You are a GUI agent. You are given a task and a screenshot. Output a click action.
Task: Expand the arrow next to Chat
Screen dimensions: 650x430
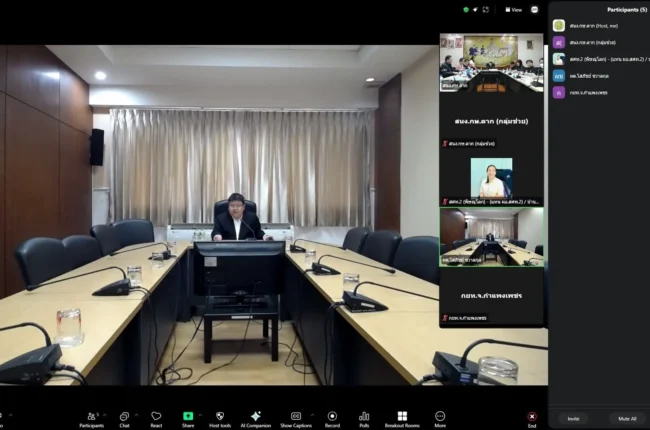pos(136,415)
